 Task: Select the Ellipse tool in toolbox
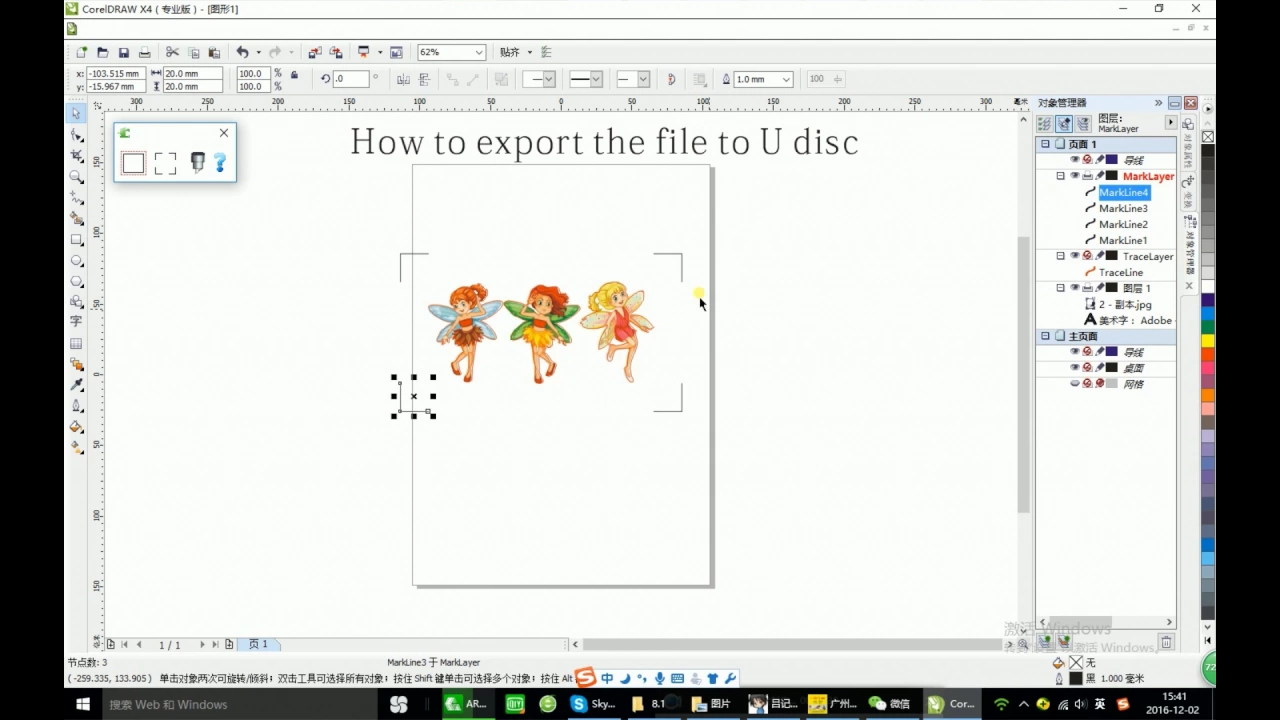pyautogui.click(x=76, y=261)
